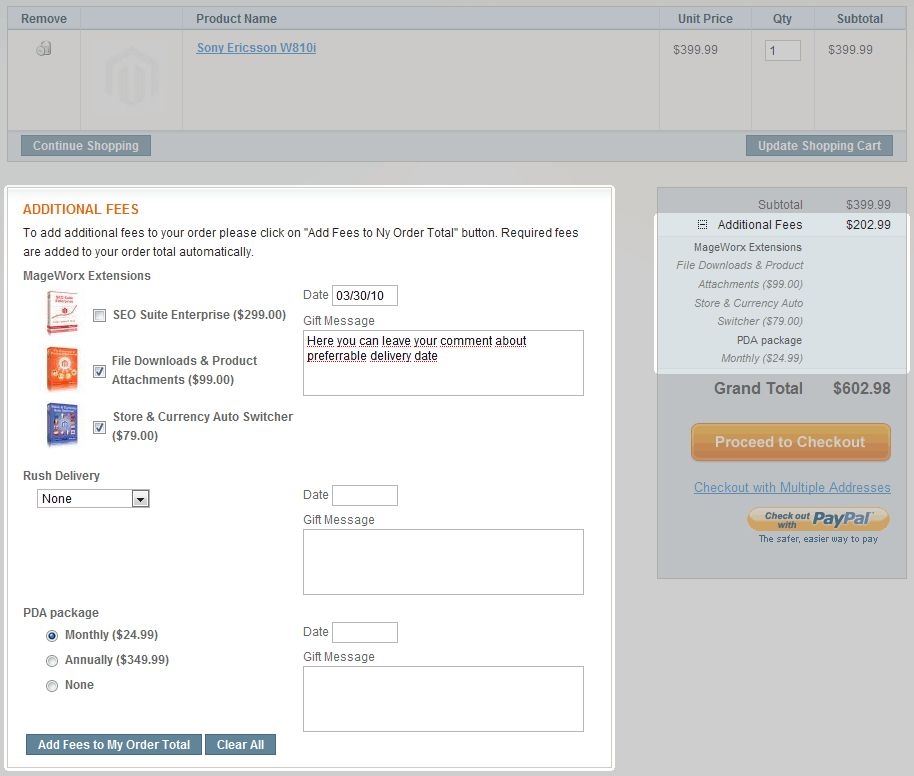Enable the SEO Suite Enterprise checkbox
The height and width of the screenshot is (776, 914).
pyautogui.click(x=100, y=315)
